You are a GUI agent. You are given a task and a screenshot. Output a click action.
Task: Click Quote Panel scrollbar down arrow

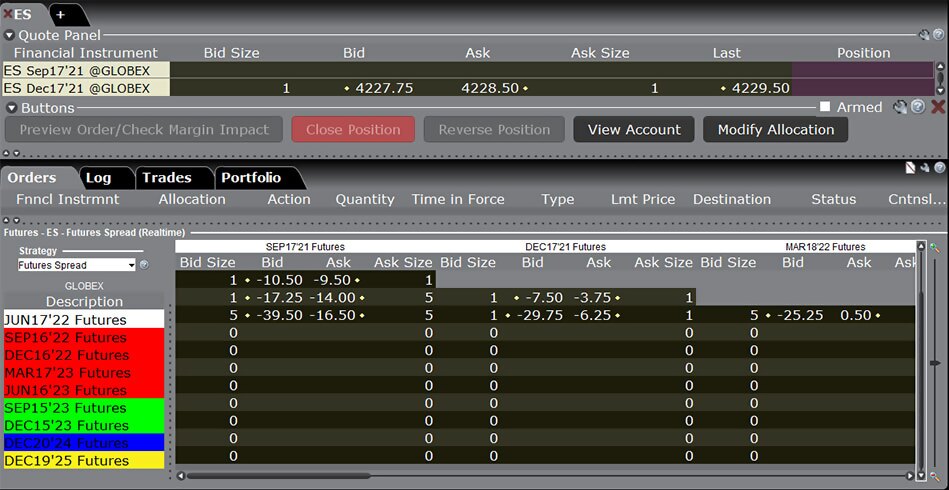point(940,91)
